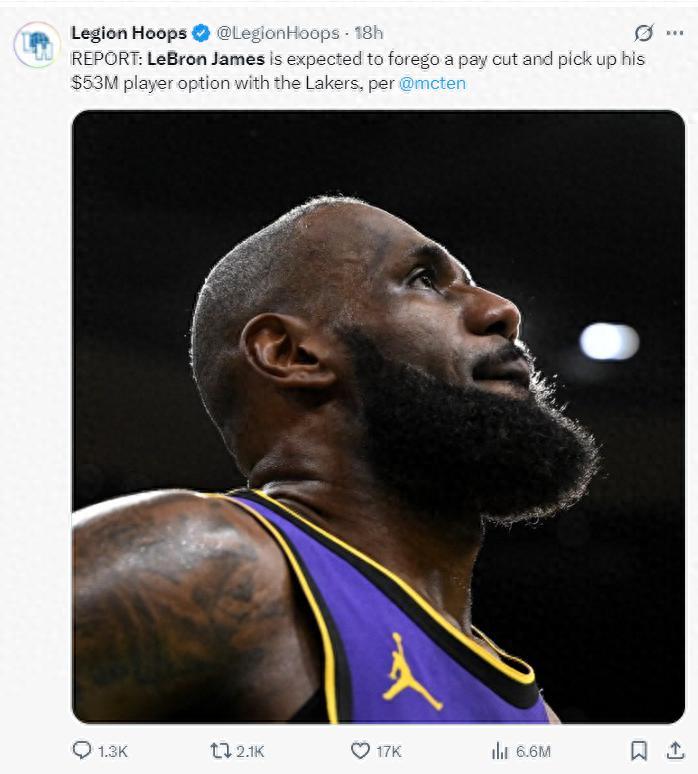Screen dimensions: 698x774
Task: Click the 6.6M views count
Action: click(x=533, y=751)
